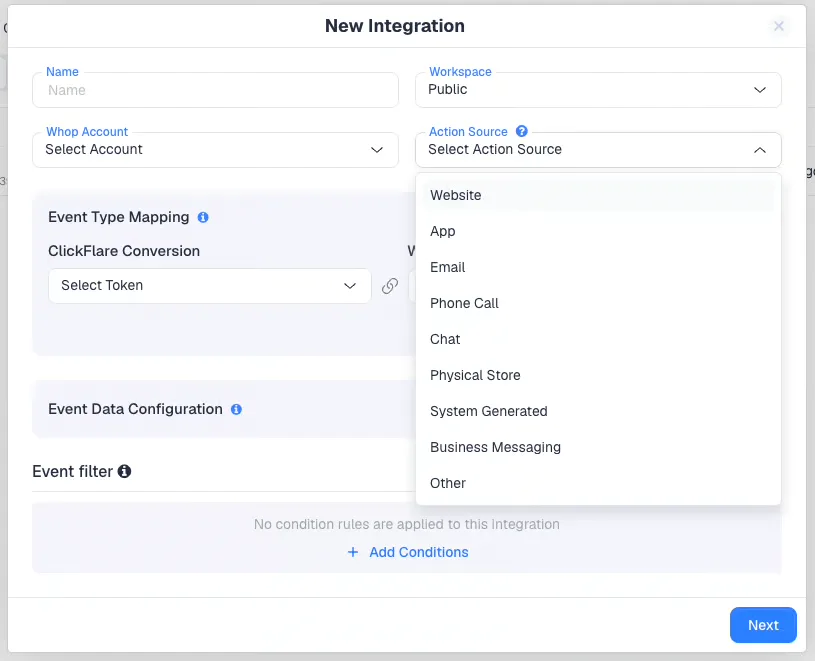Choose Website from the Action Source list
Image resolution: width=815 pixels, height=661 pixels.
pyautogui.click(x=598, y=195)
